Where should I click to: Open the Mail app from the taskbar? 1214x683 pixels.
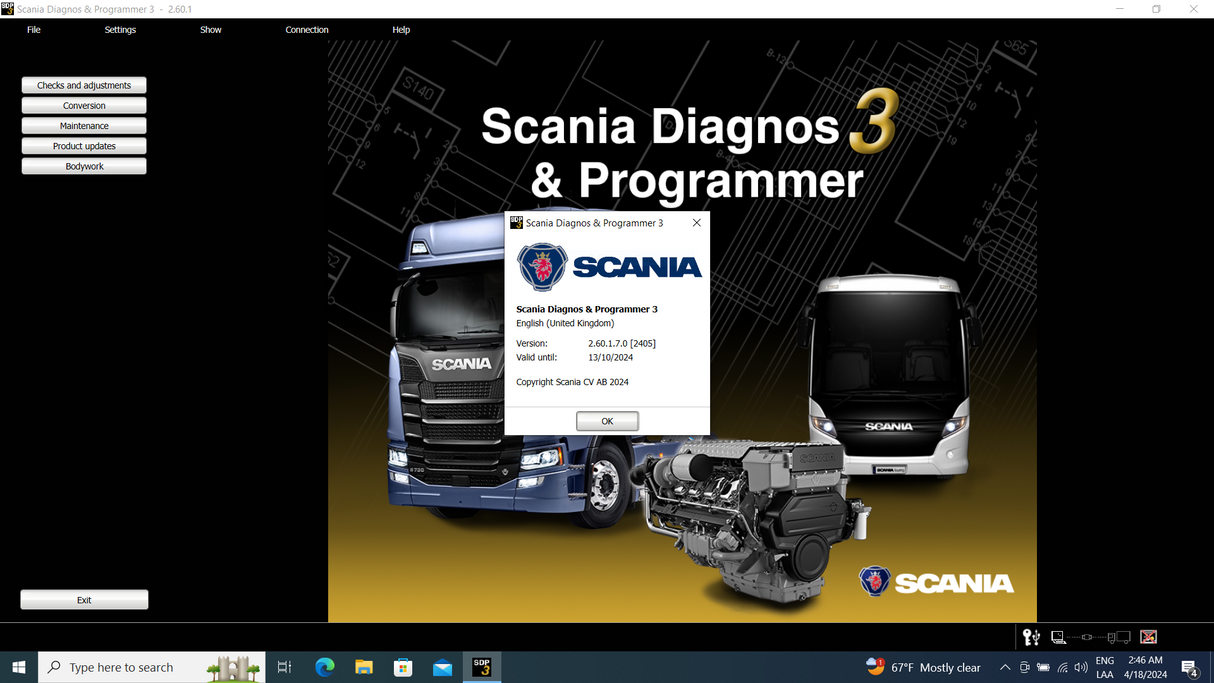pyautogui.click(x=442, y=667)
